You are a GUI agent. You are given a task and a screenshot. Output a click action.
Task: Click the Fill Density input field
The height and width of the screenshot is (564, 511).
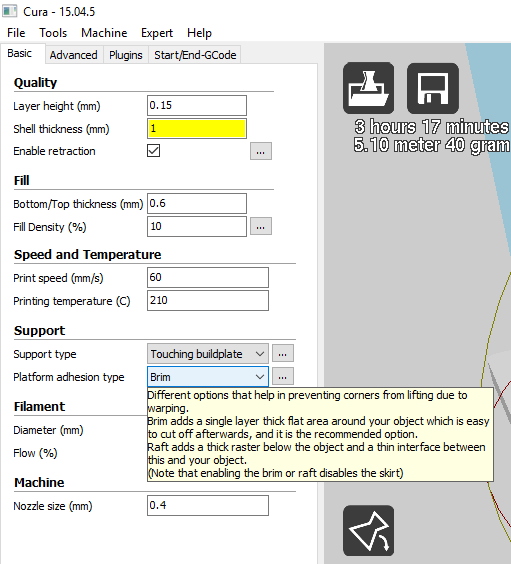click(197, 226)
